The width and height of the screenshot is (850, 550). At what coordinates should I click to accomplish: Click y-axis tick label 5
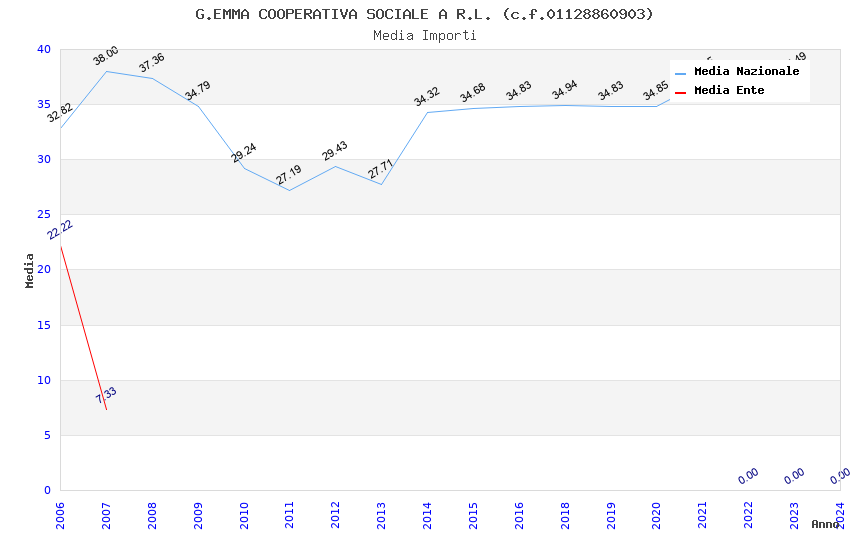click(x=48, y=435)
